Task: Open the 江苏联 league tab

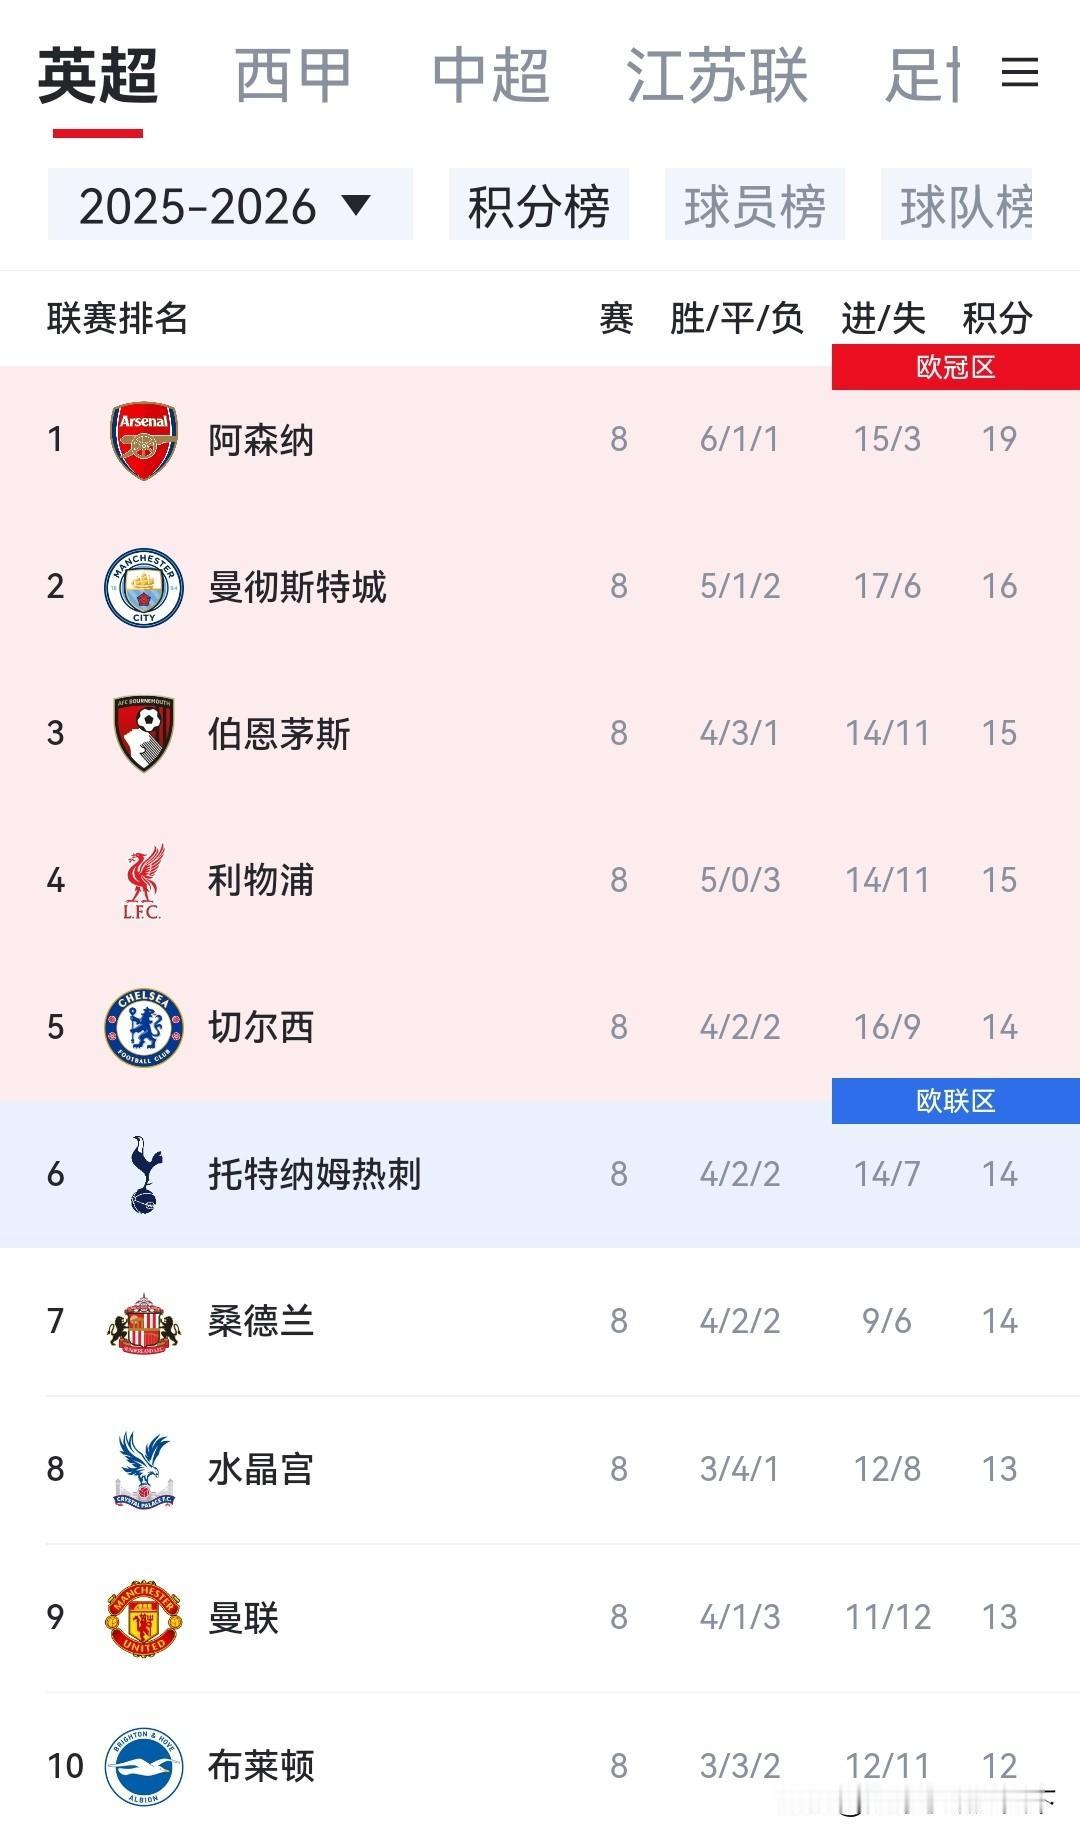Action: (x=716, y=76)
